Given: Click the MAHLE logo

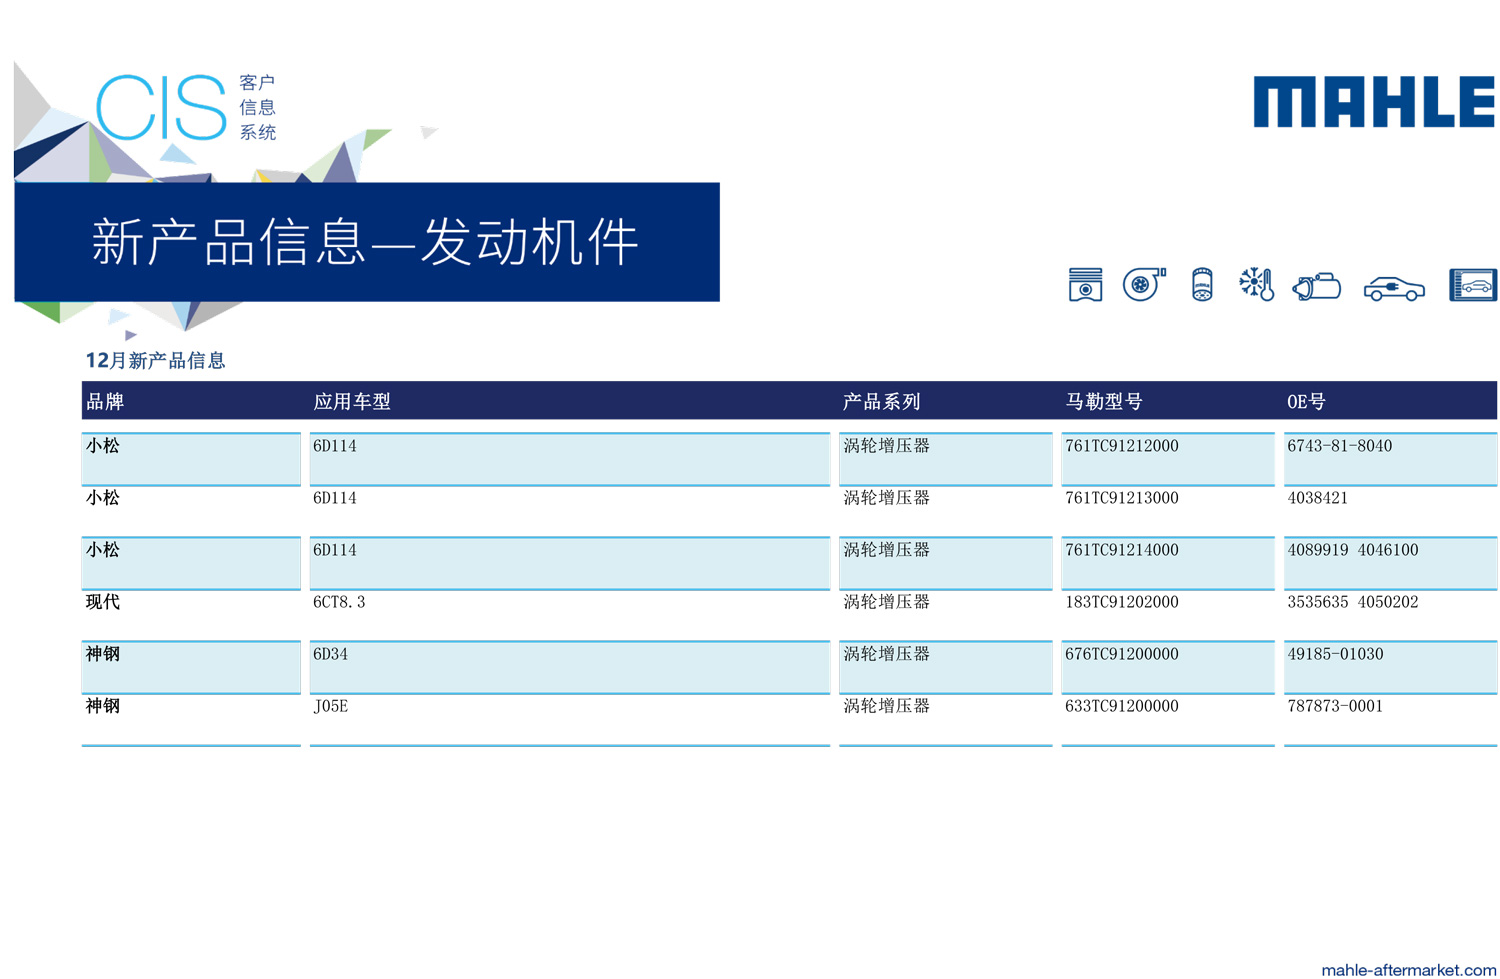Looking at the screenshot, I should [1374, 102].
